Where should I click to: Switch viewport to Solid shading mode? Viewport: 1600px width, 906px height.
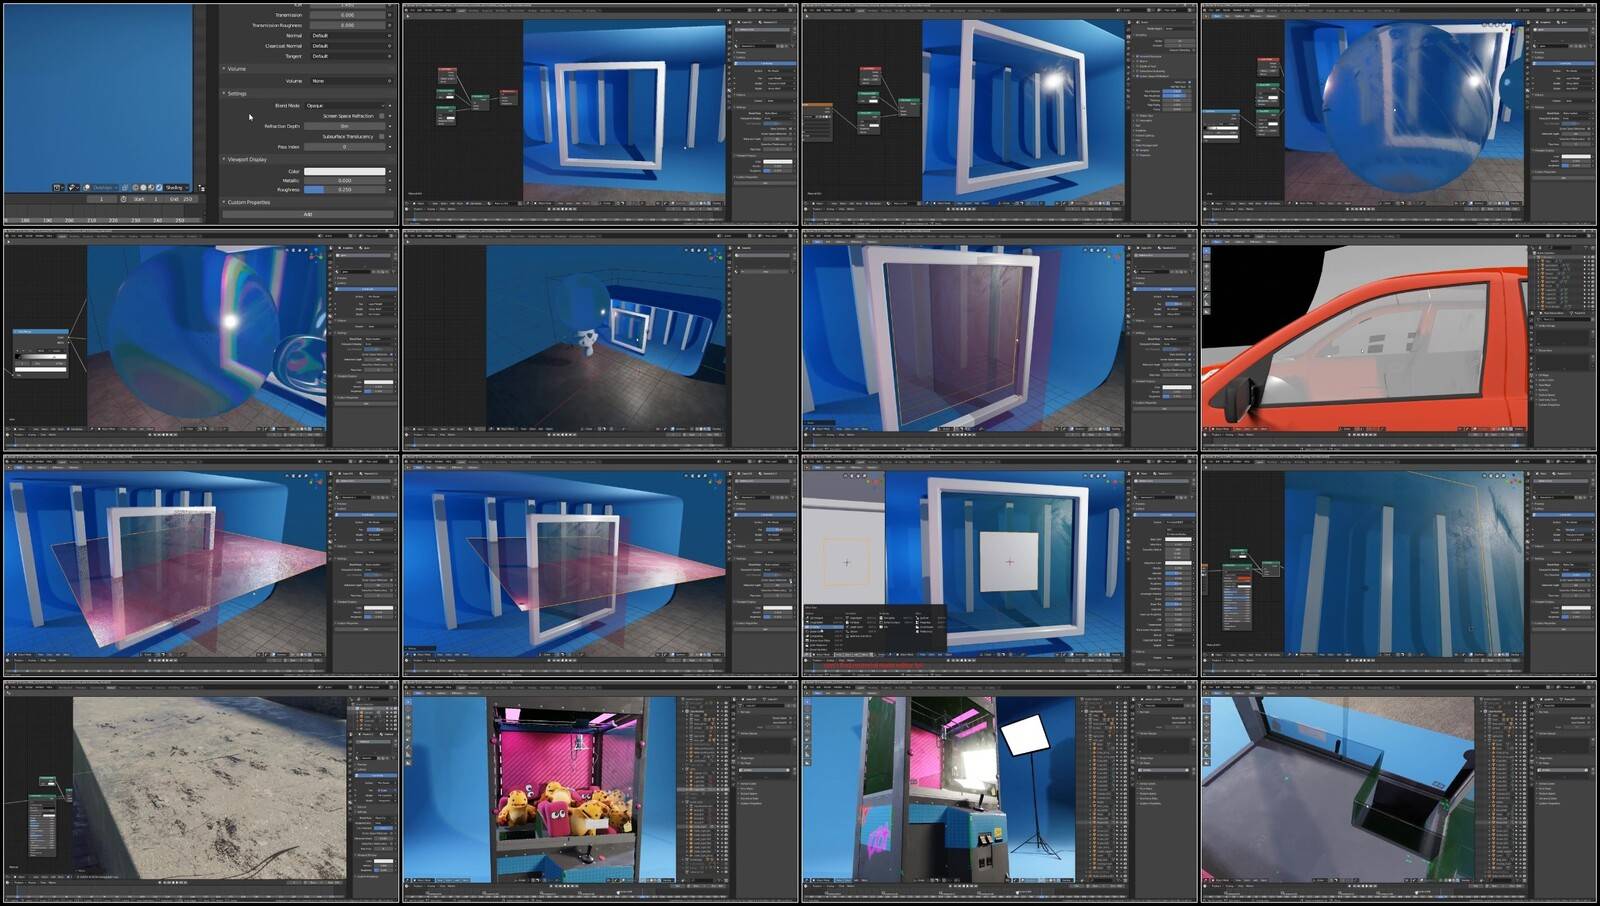coord(143,187)
